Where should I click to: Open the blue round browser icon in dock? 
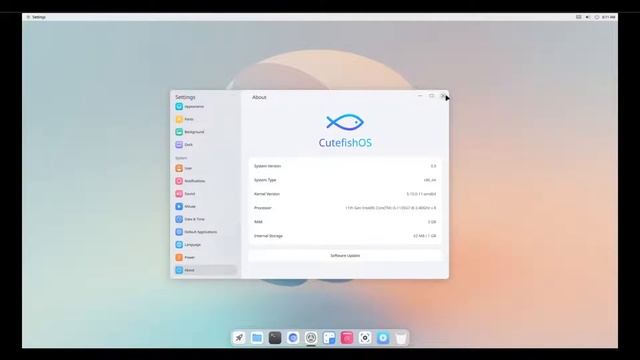pos(293,338)
